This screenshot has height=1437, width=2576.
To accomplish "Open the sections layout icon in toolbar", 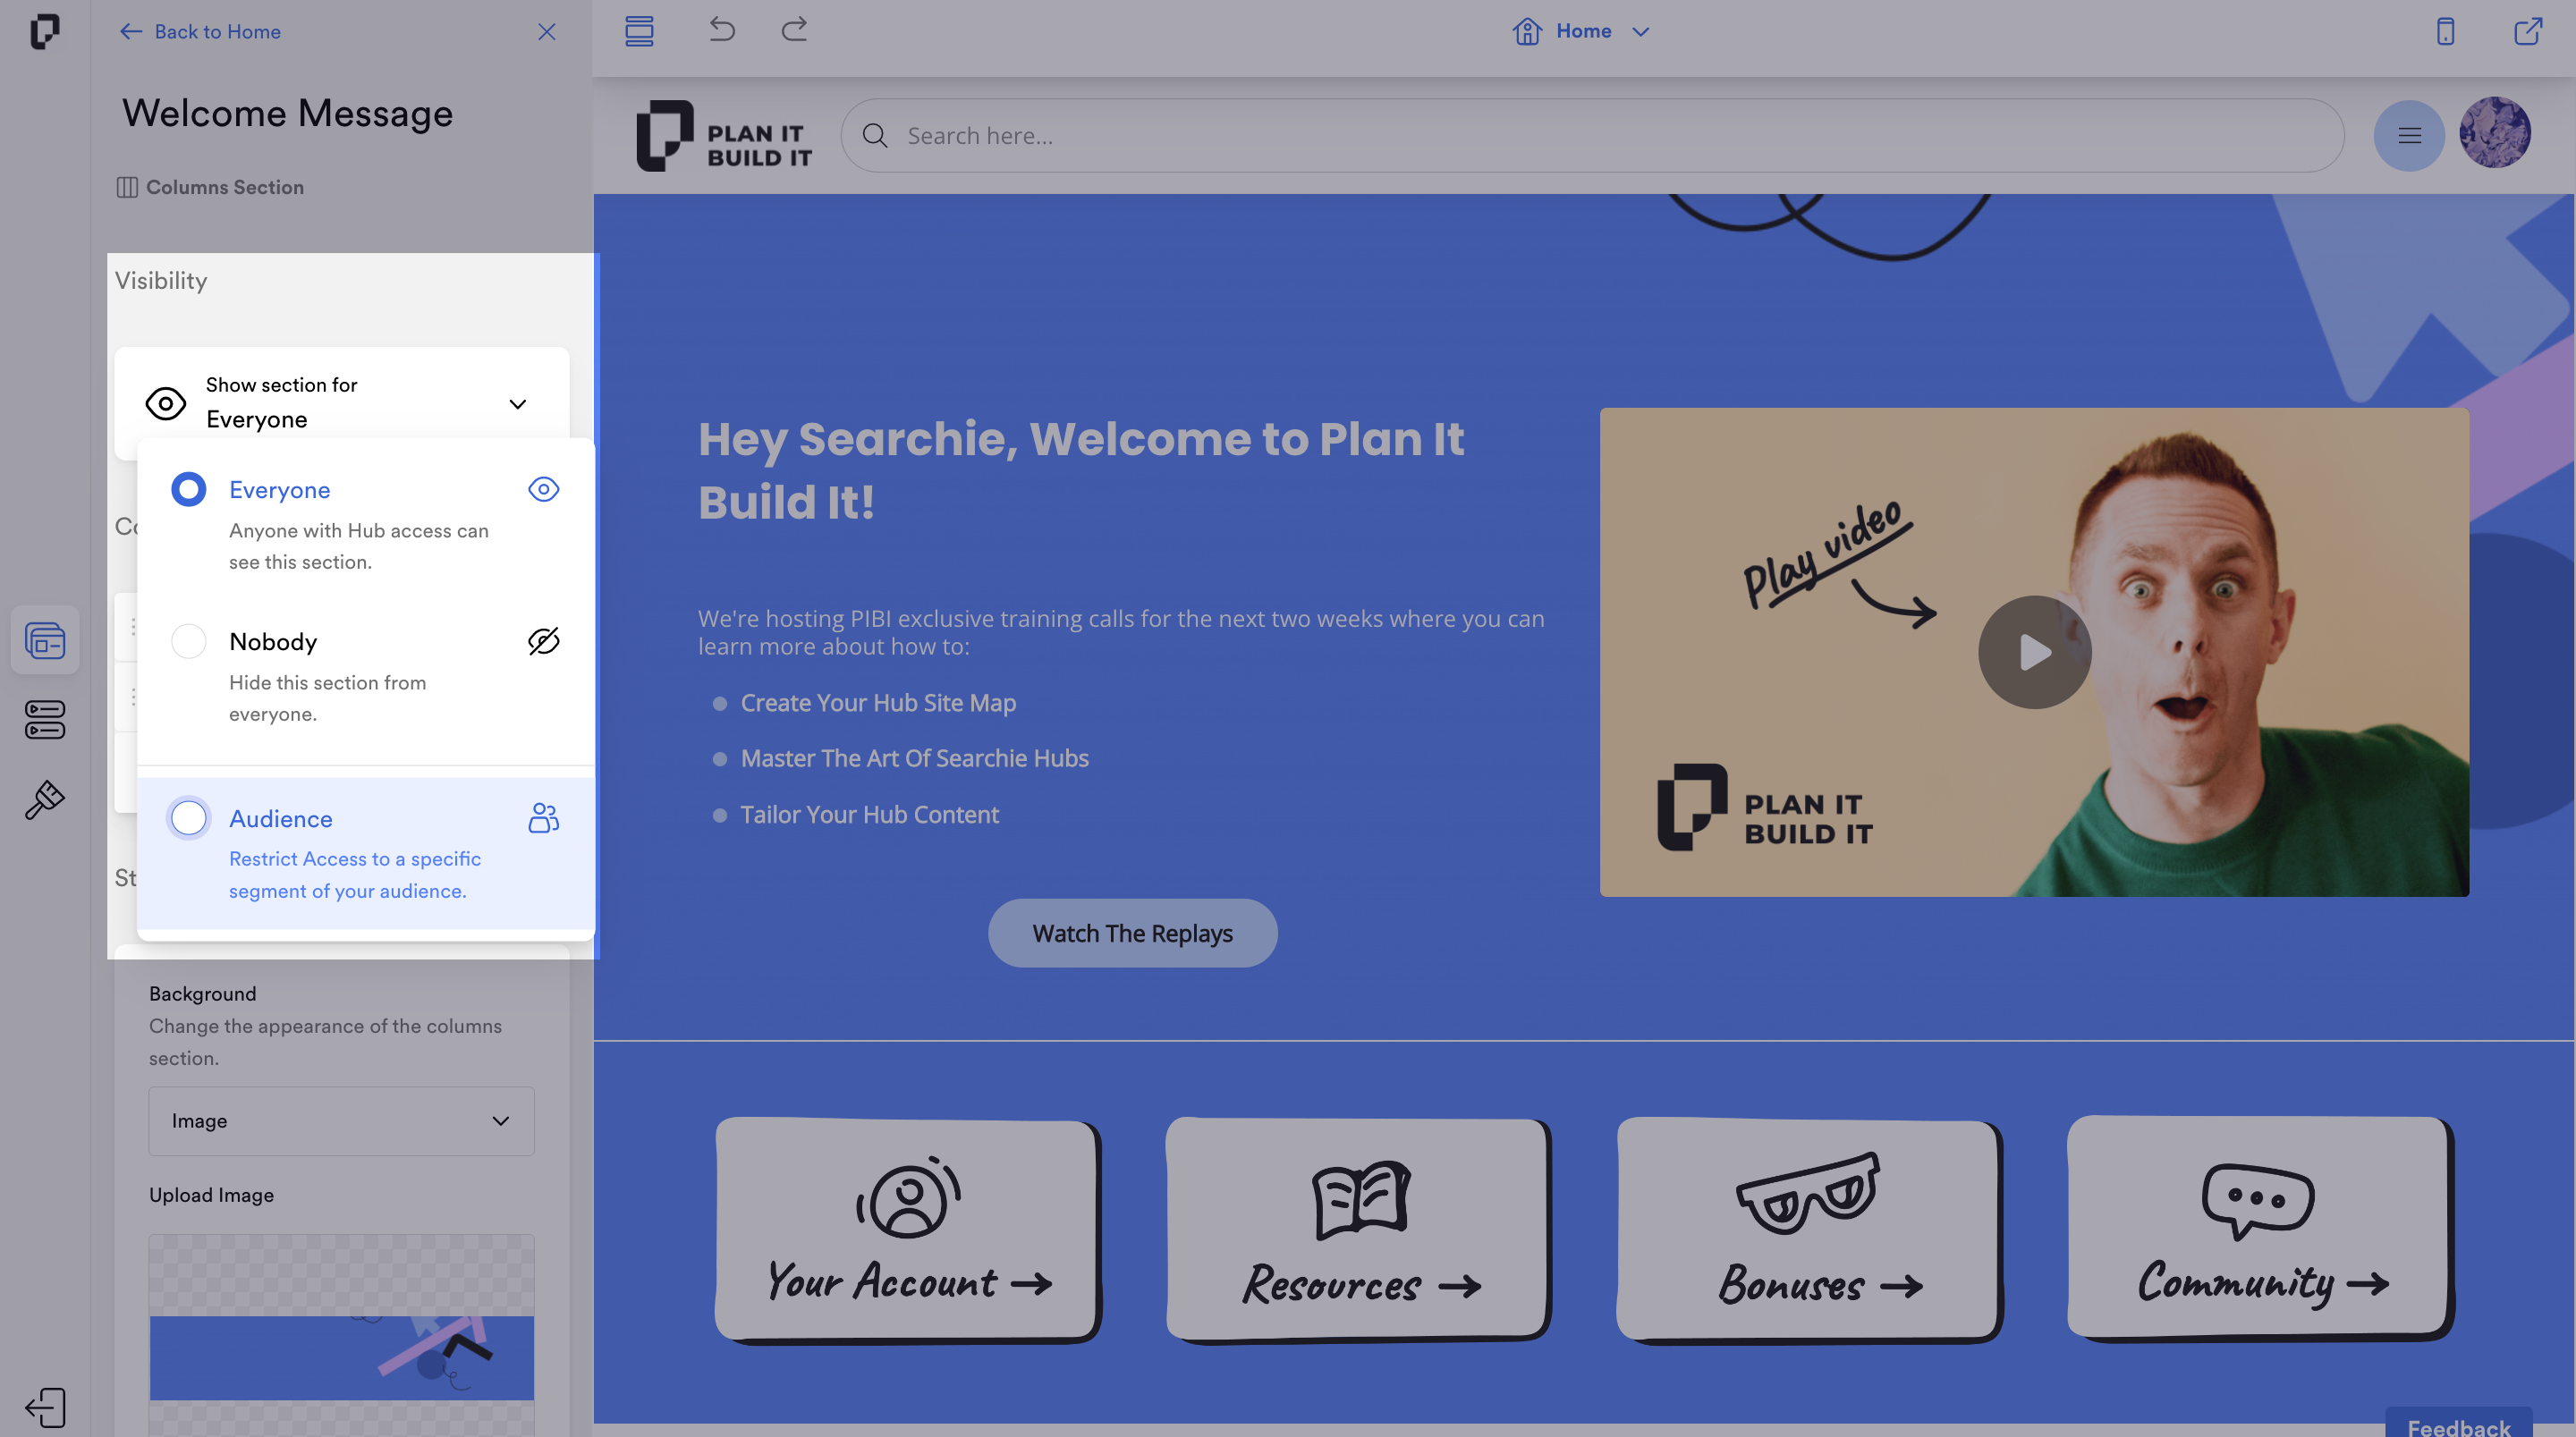I will point(639,30).
